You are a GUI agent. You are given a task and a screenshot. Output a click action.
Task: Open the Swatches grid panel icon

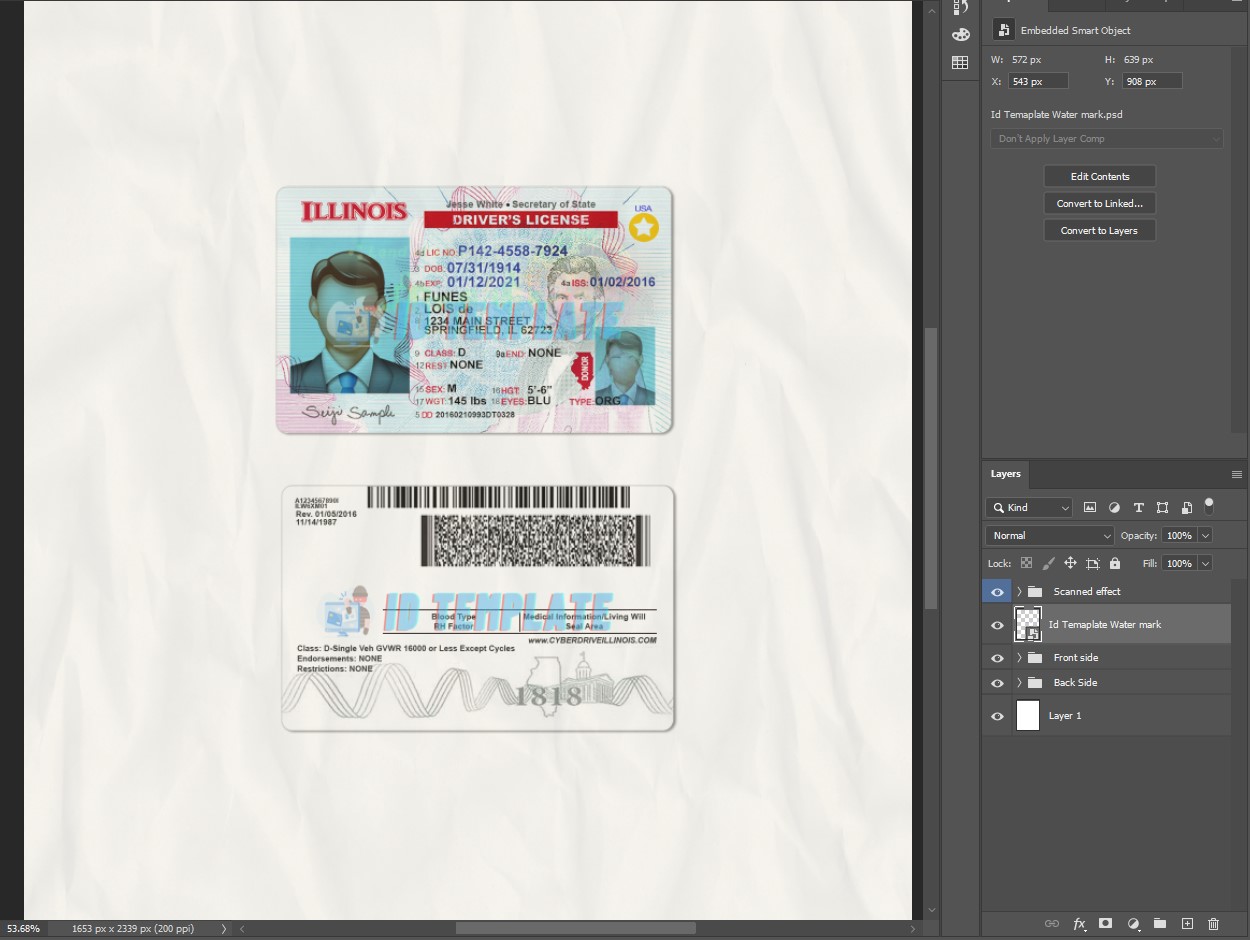click(960, 63)
